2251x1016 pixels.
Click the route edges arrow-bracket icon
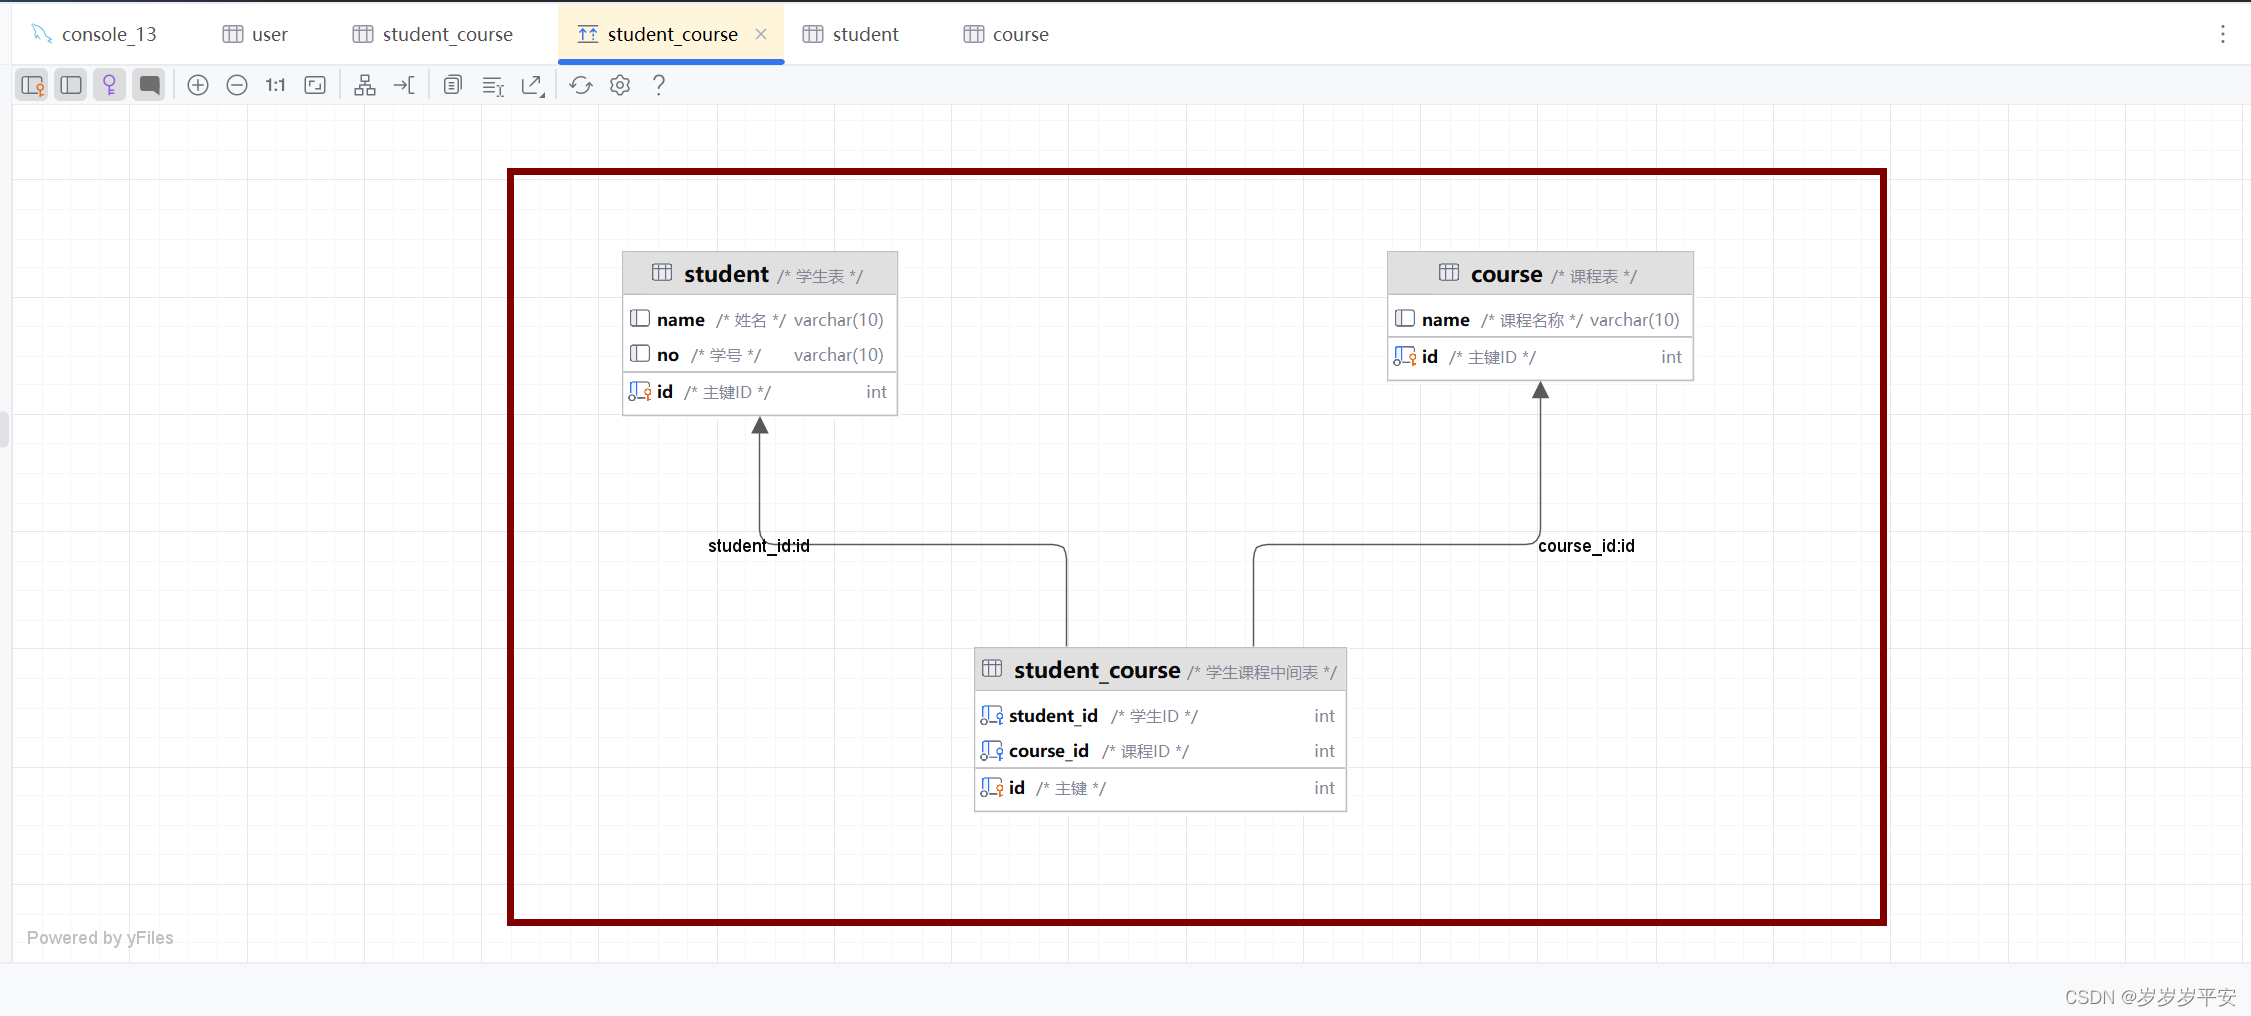click(404, 85)
